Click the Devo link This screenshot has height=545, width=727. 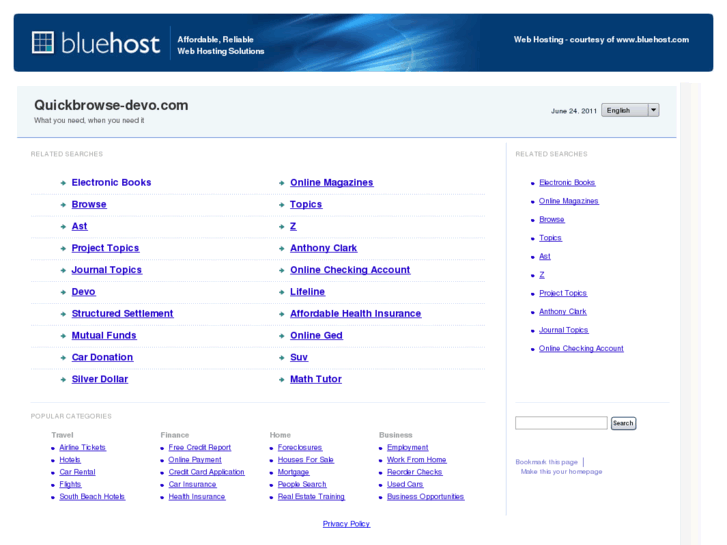click(x=83, y=292)
